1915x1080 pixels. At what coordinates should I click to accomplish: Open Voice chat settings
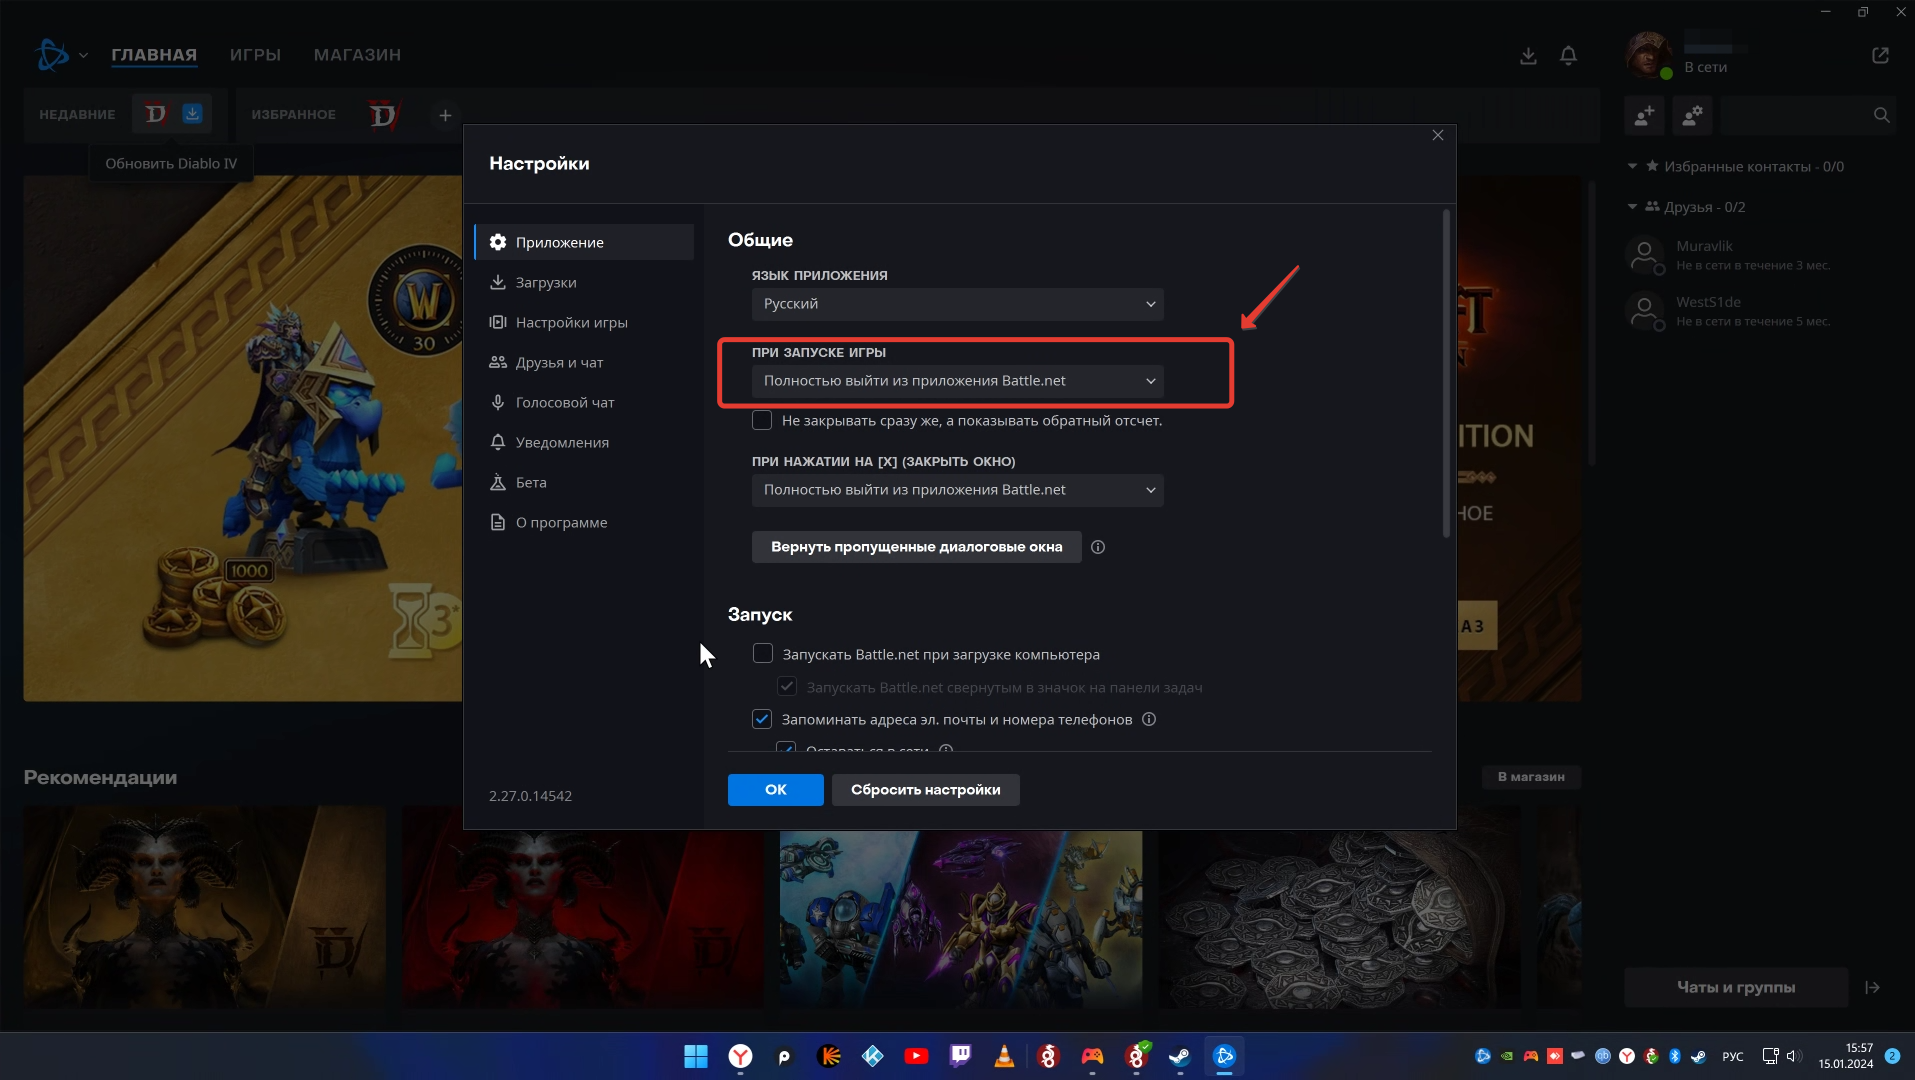[x=584, y=403]
